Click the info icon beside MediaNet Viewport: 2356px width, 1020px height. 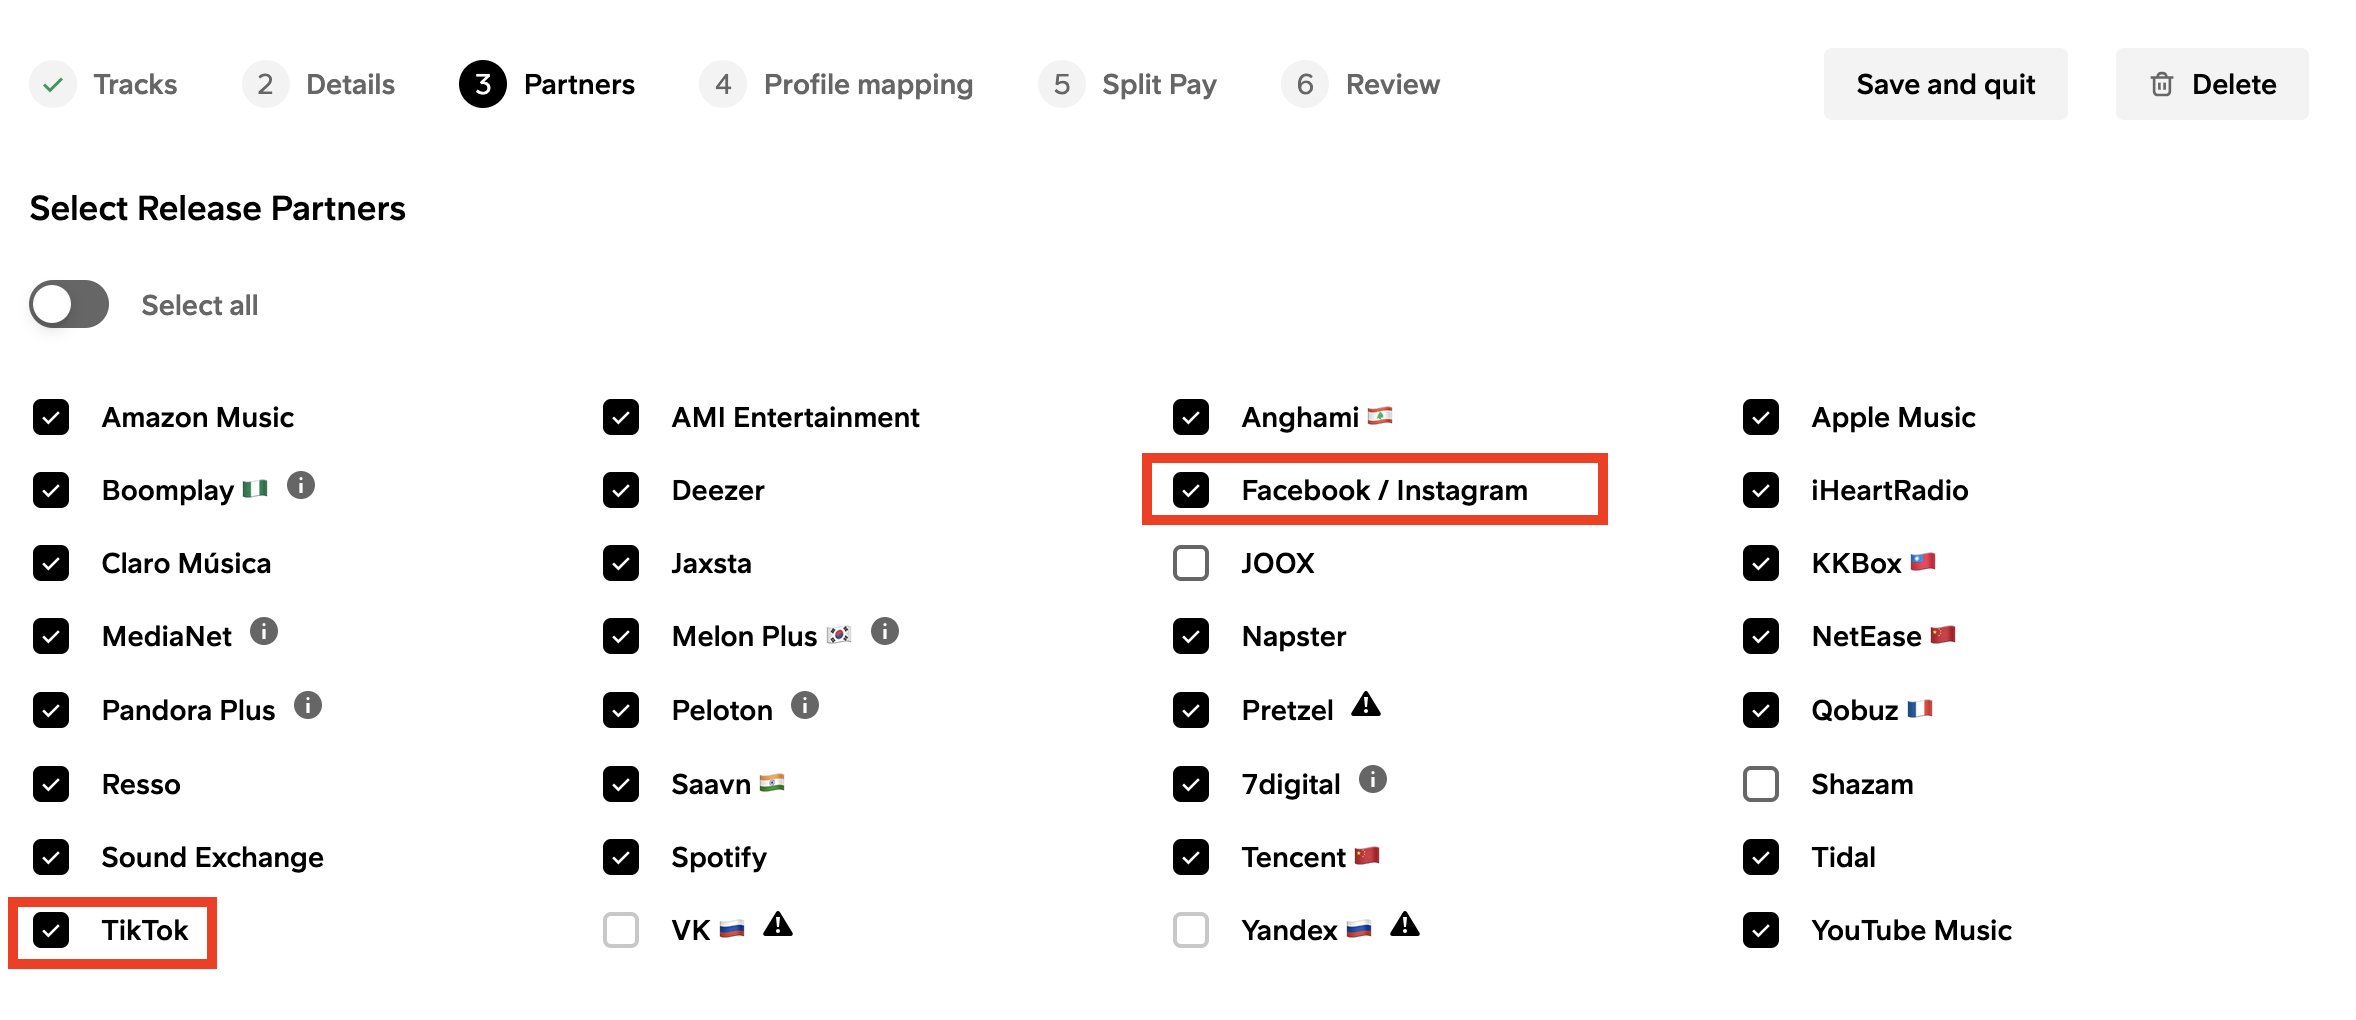click(264, 632)
